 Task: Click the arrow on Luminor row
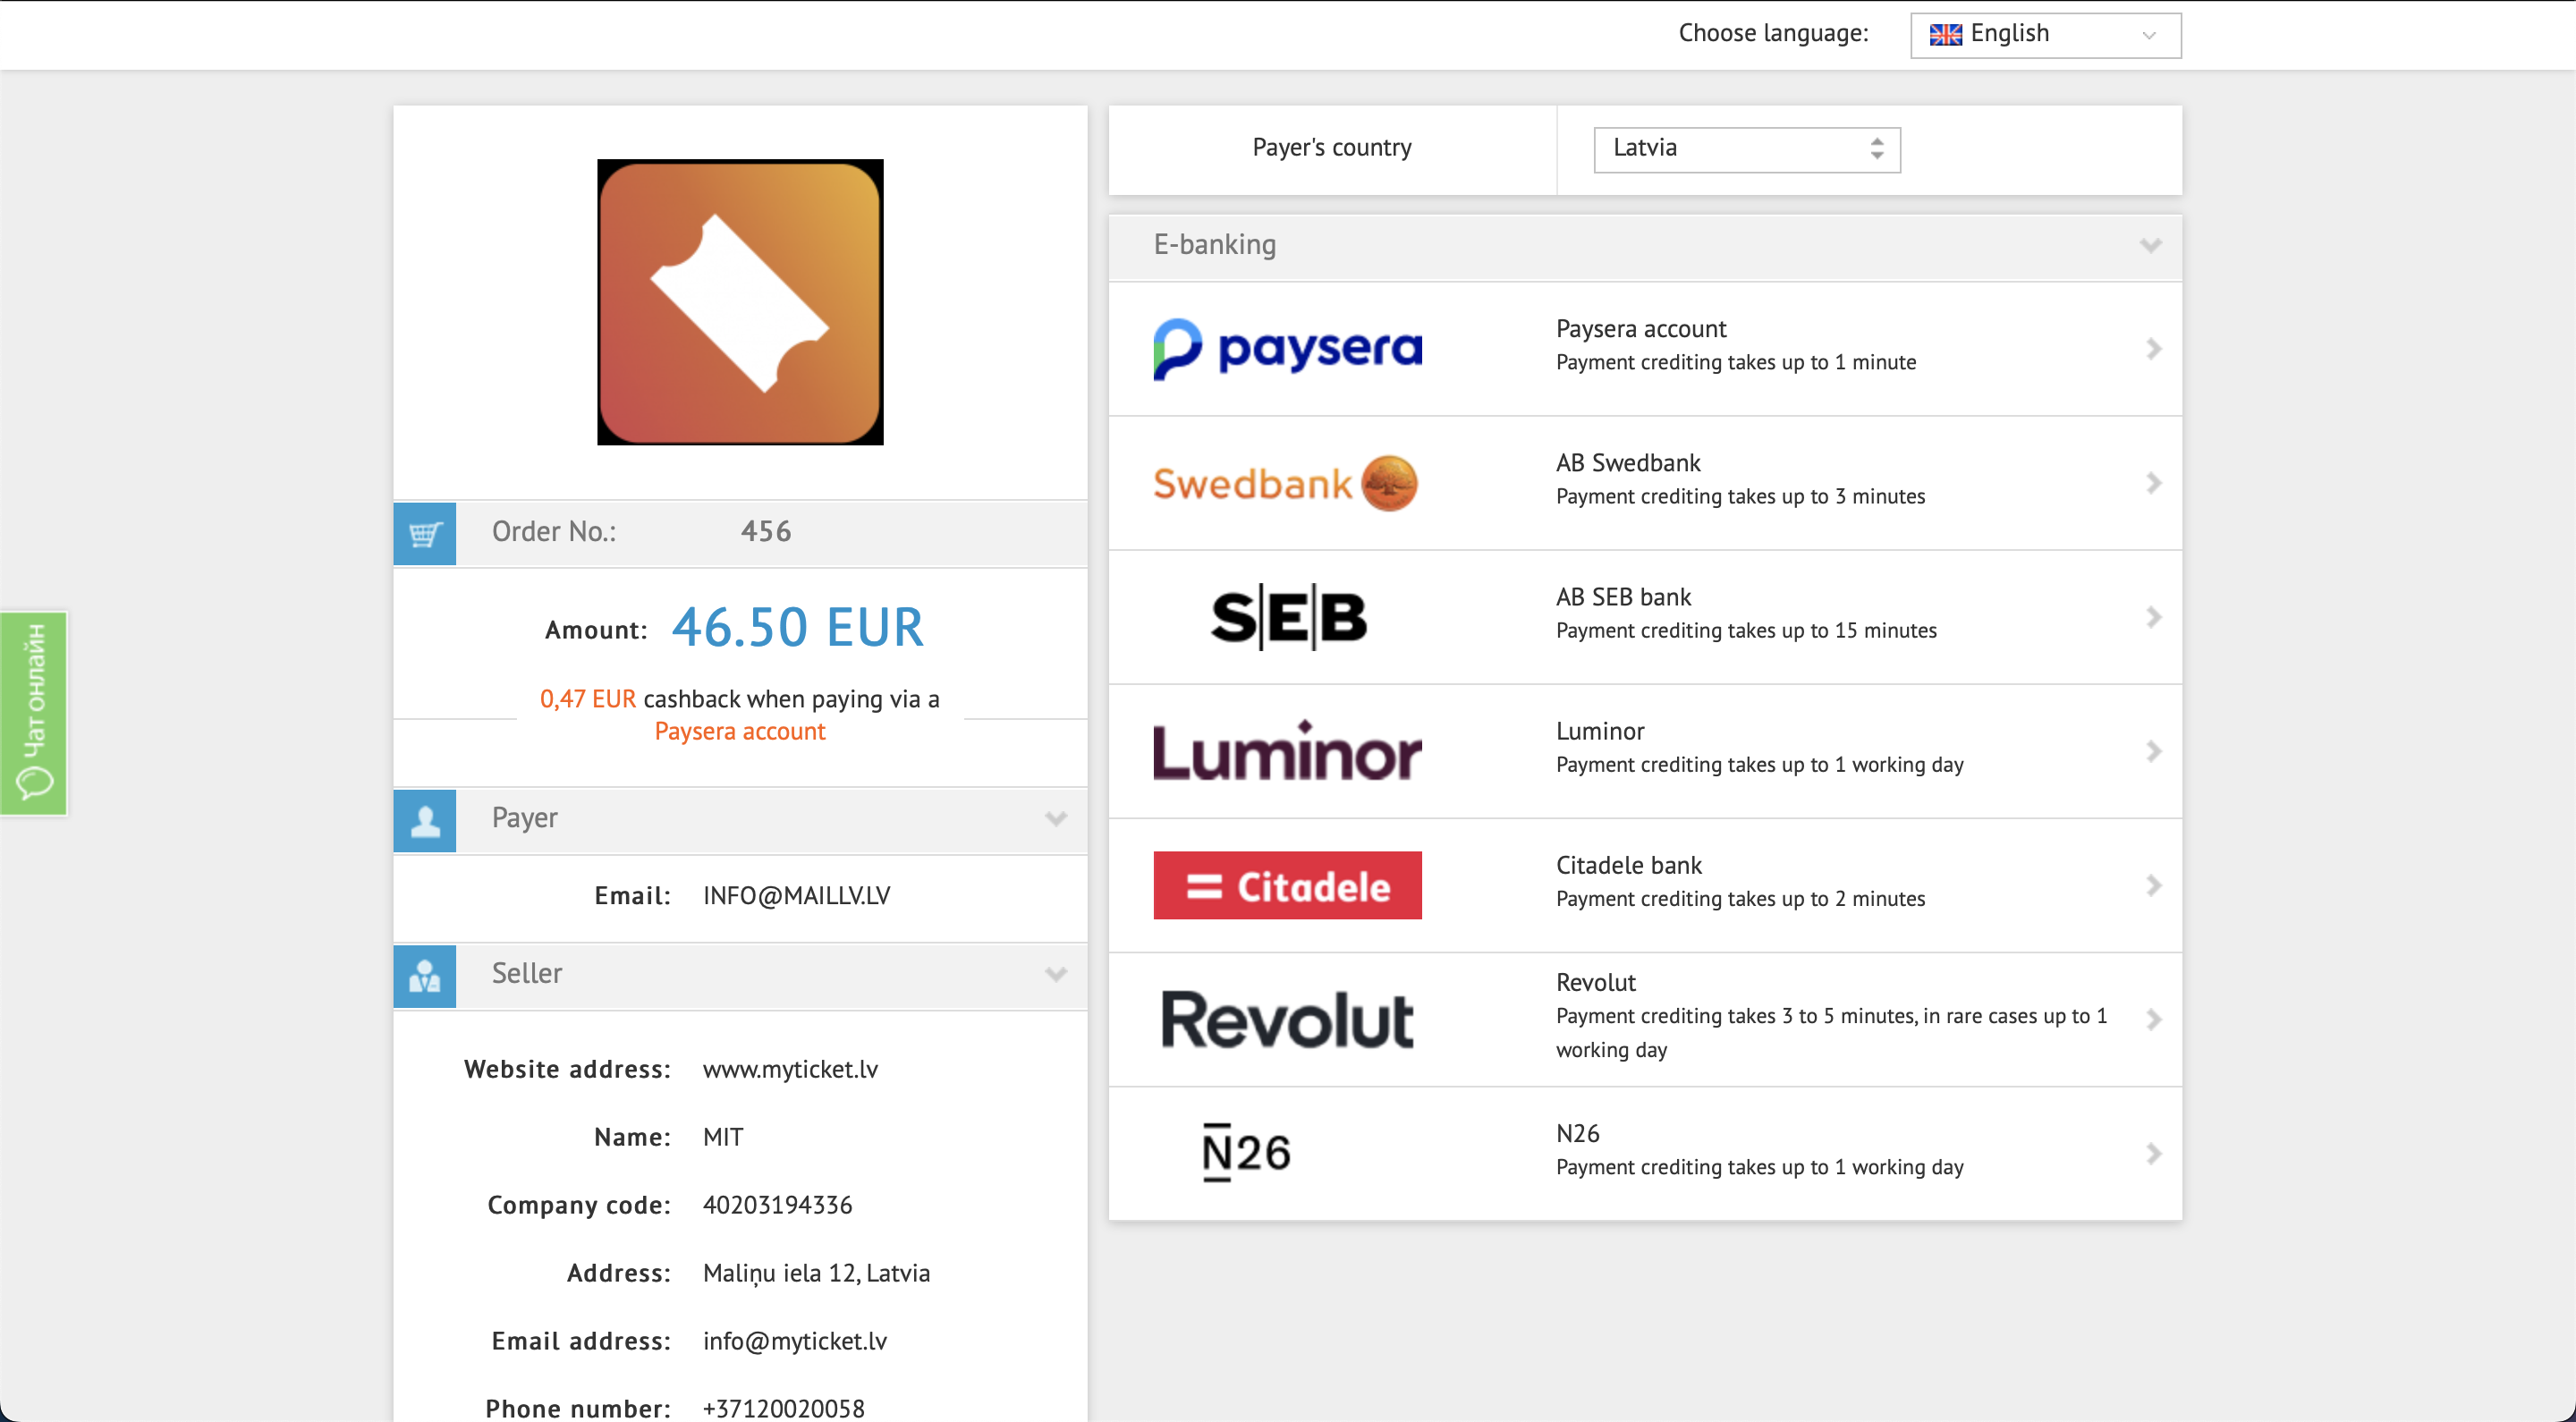(x=2153, y=751)
